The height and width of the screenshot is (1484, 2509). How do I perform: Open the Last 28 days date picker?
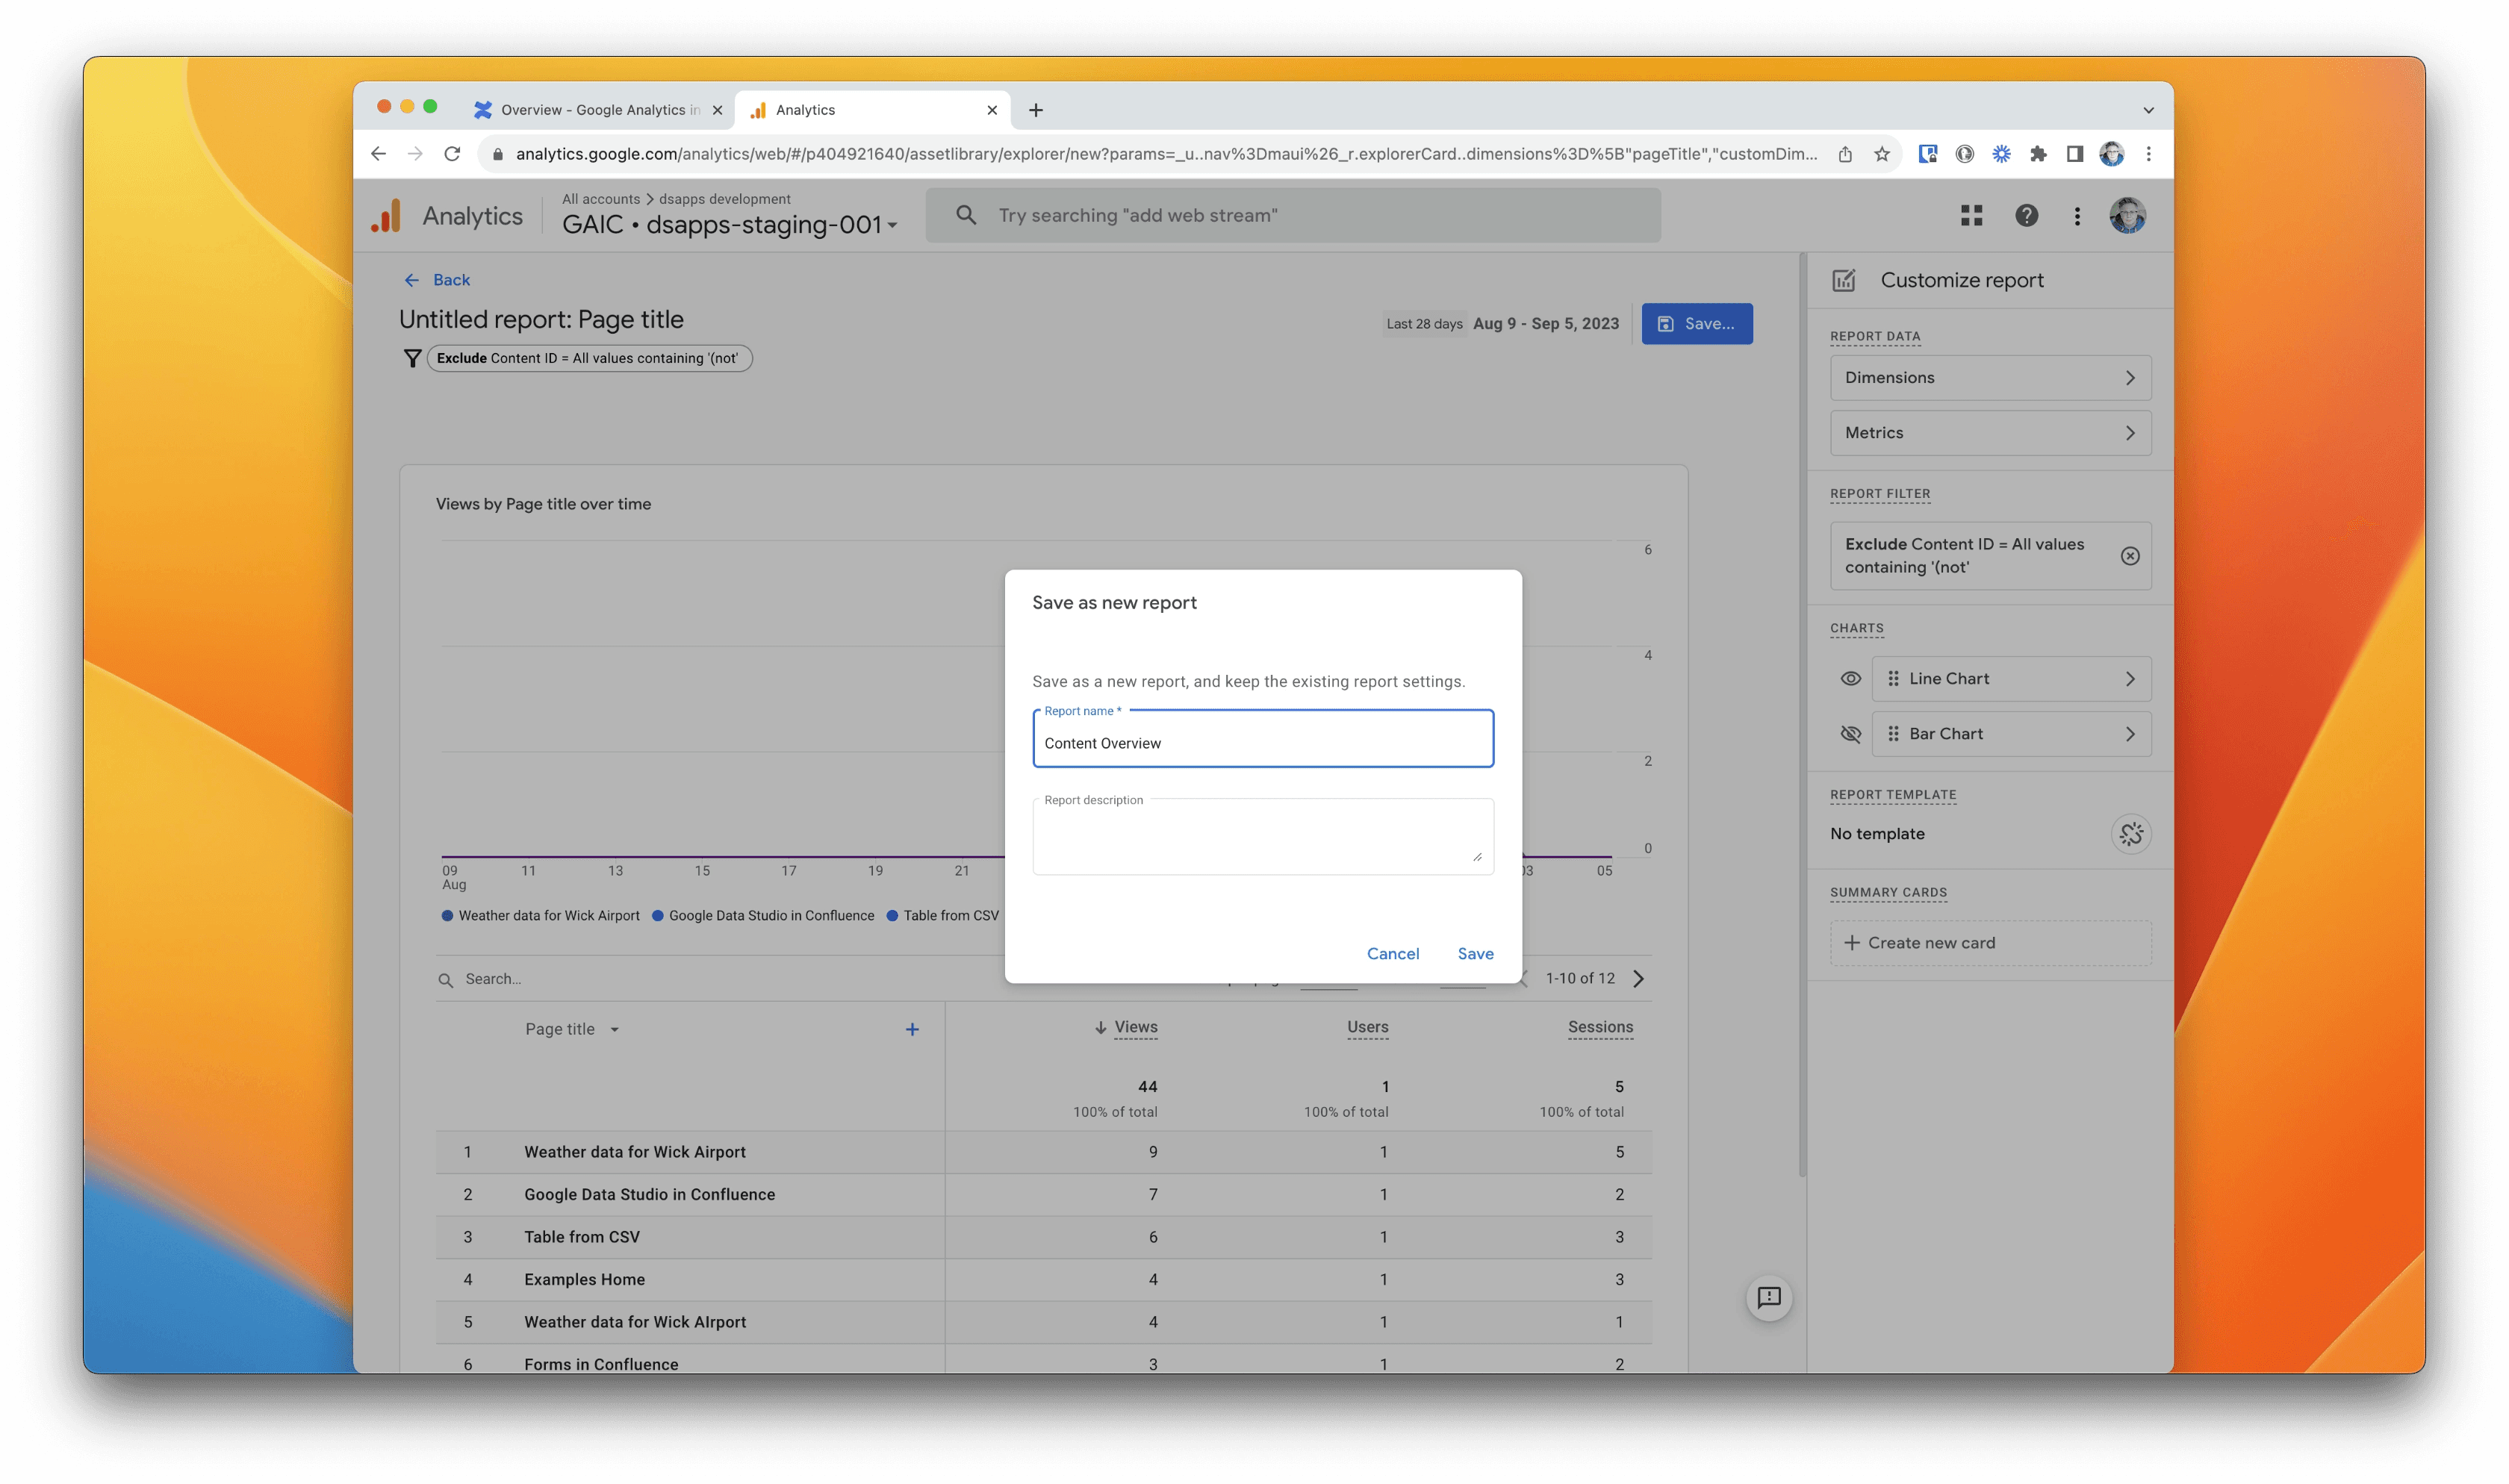click(x=1501, y=324)
